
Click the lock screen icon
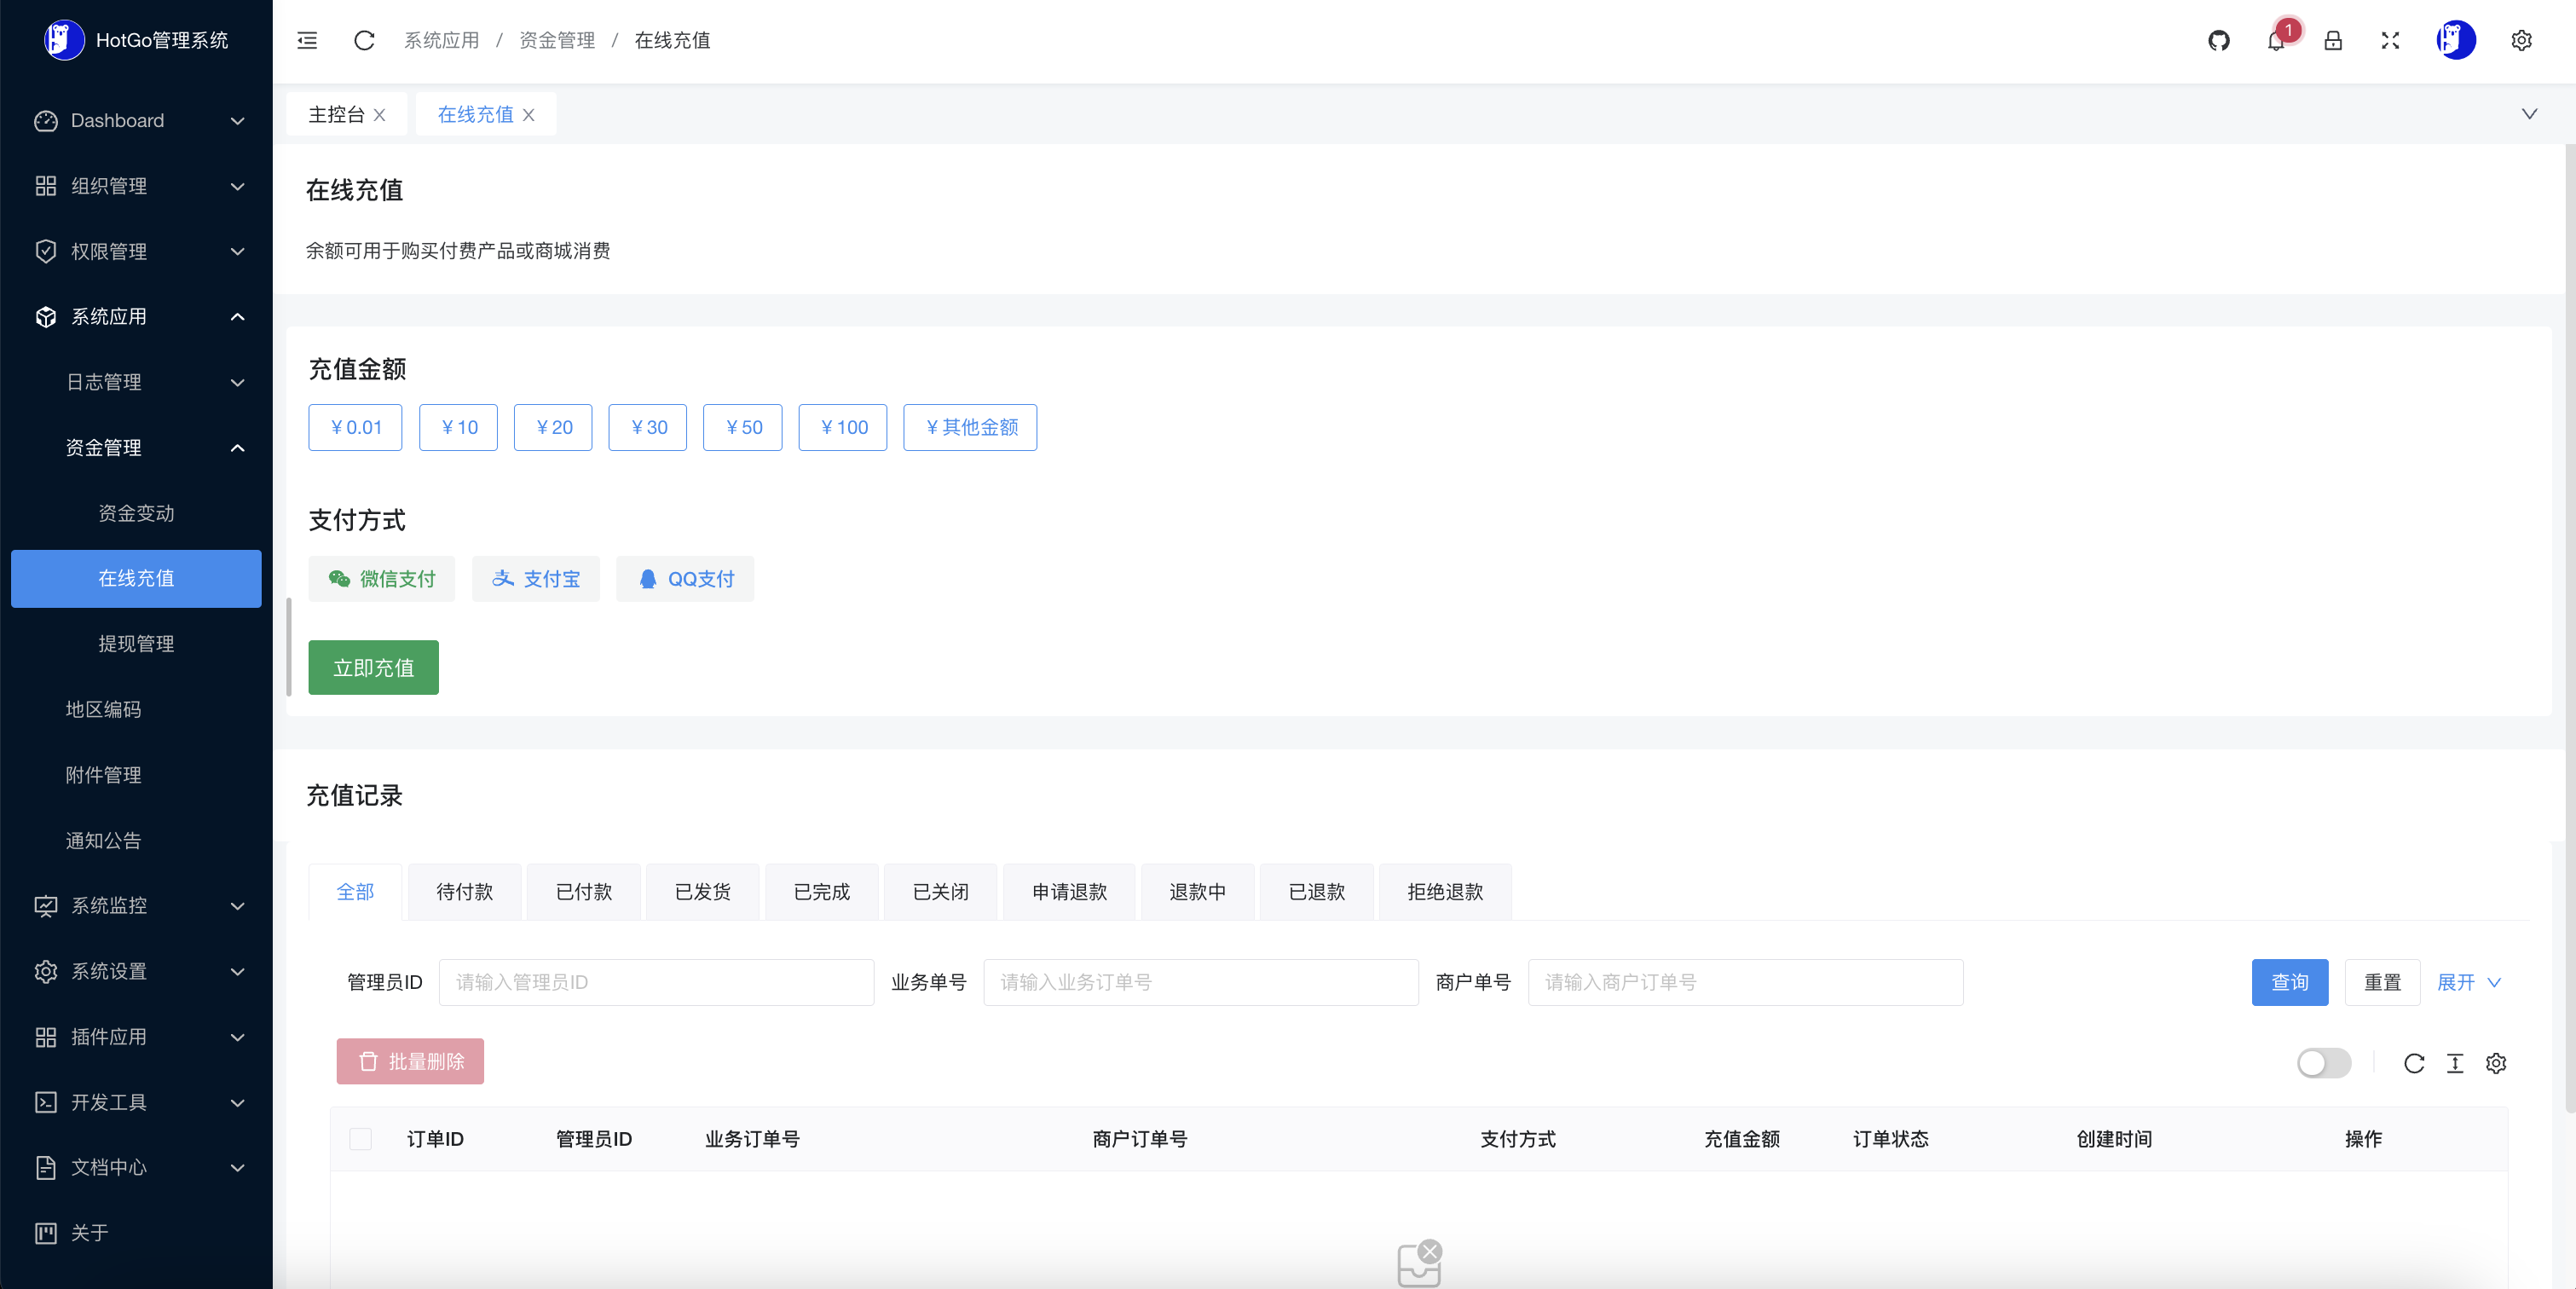(2333, 41)
